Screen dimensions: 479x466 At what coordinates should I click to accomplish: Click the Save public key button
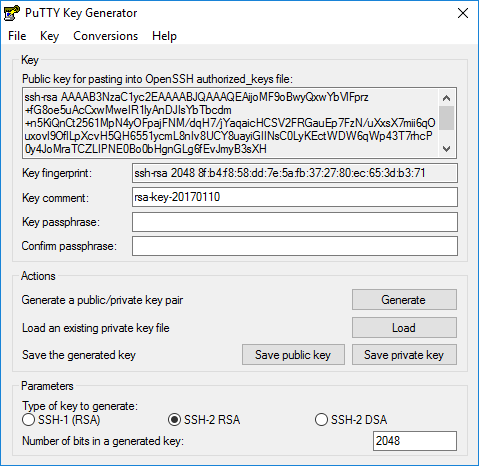pos(293,355)
